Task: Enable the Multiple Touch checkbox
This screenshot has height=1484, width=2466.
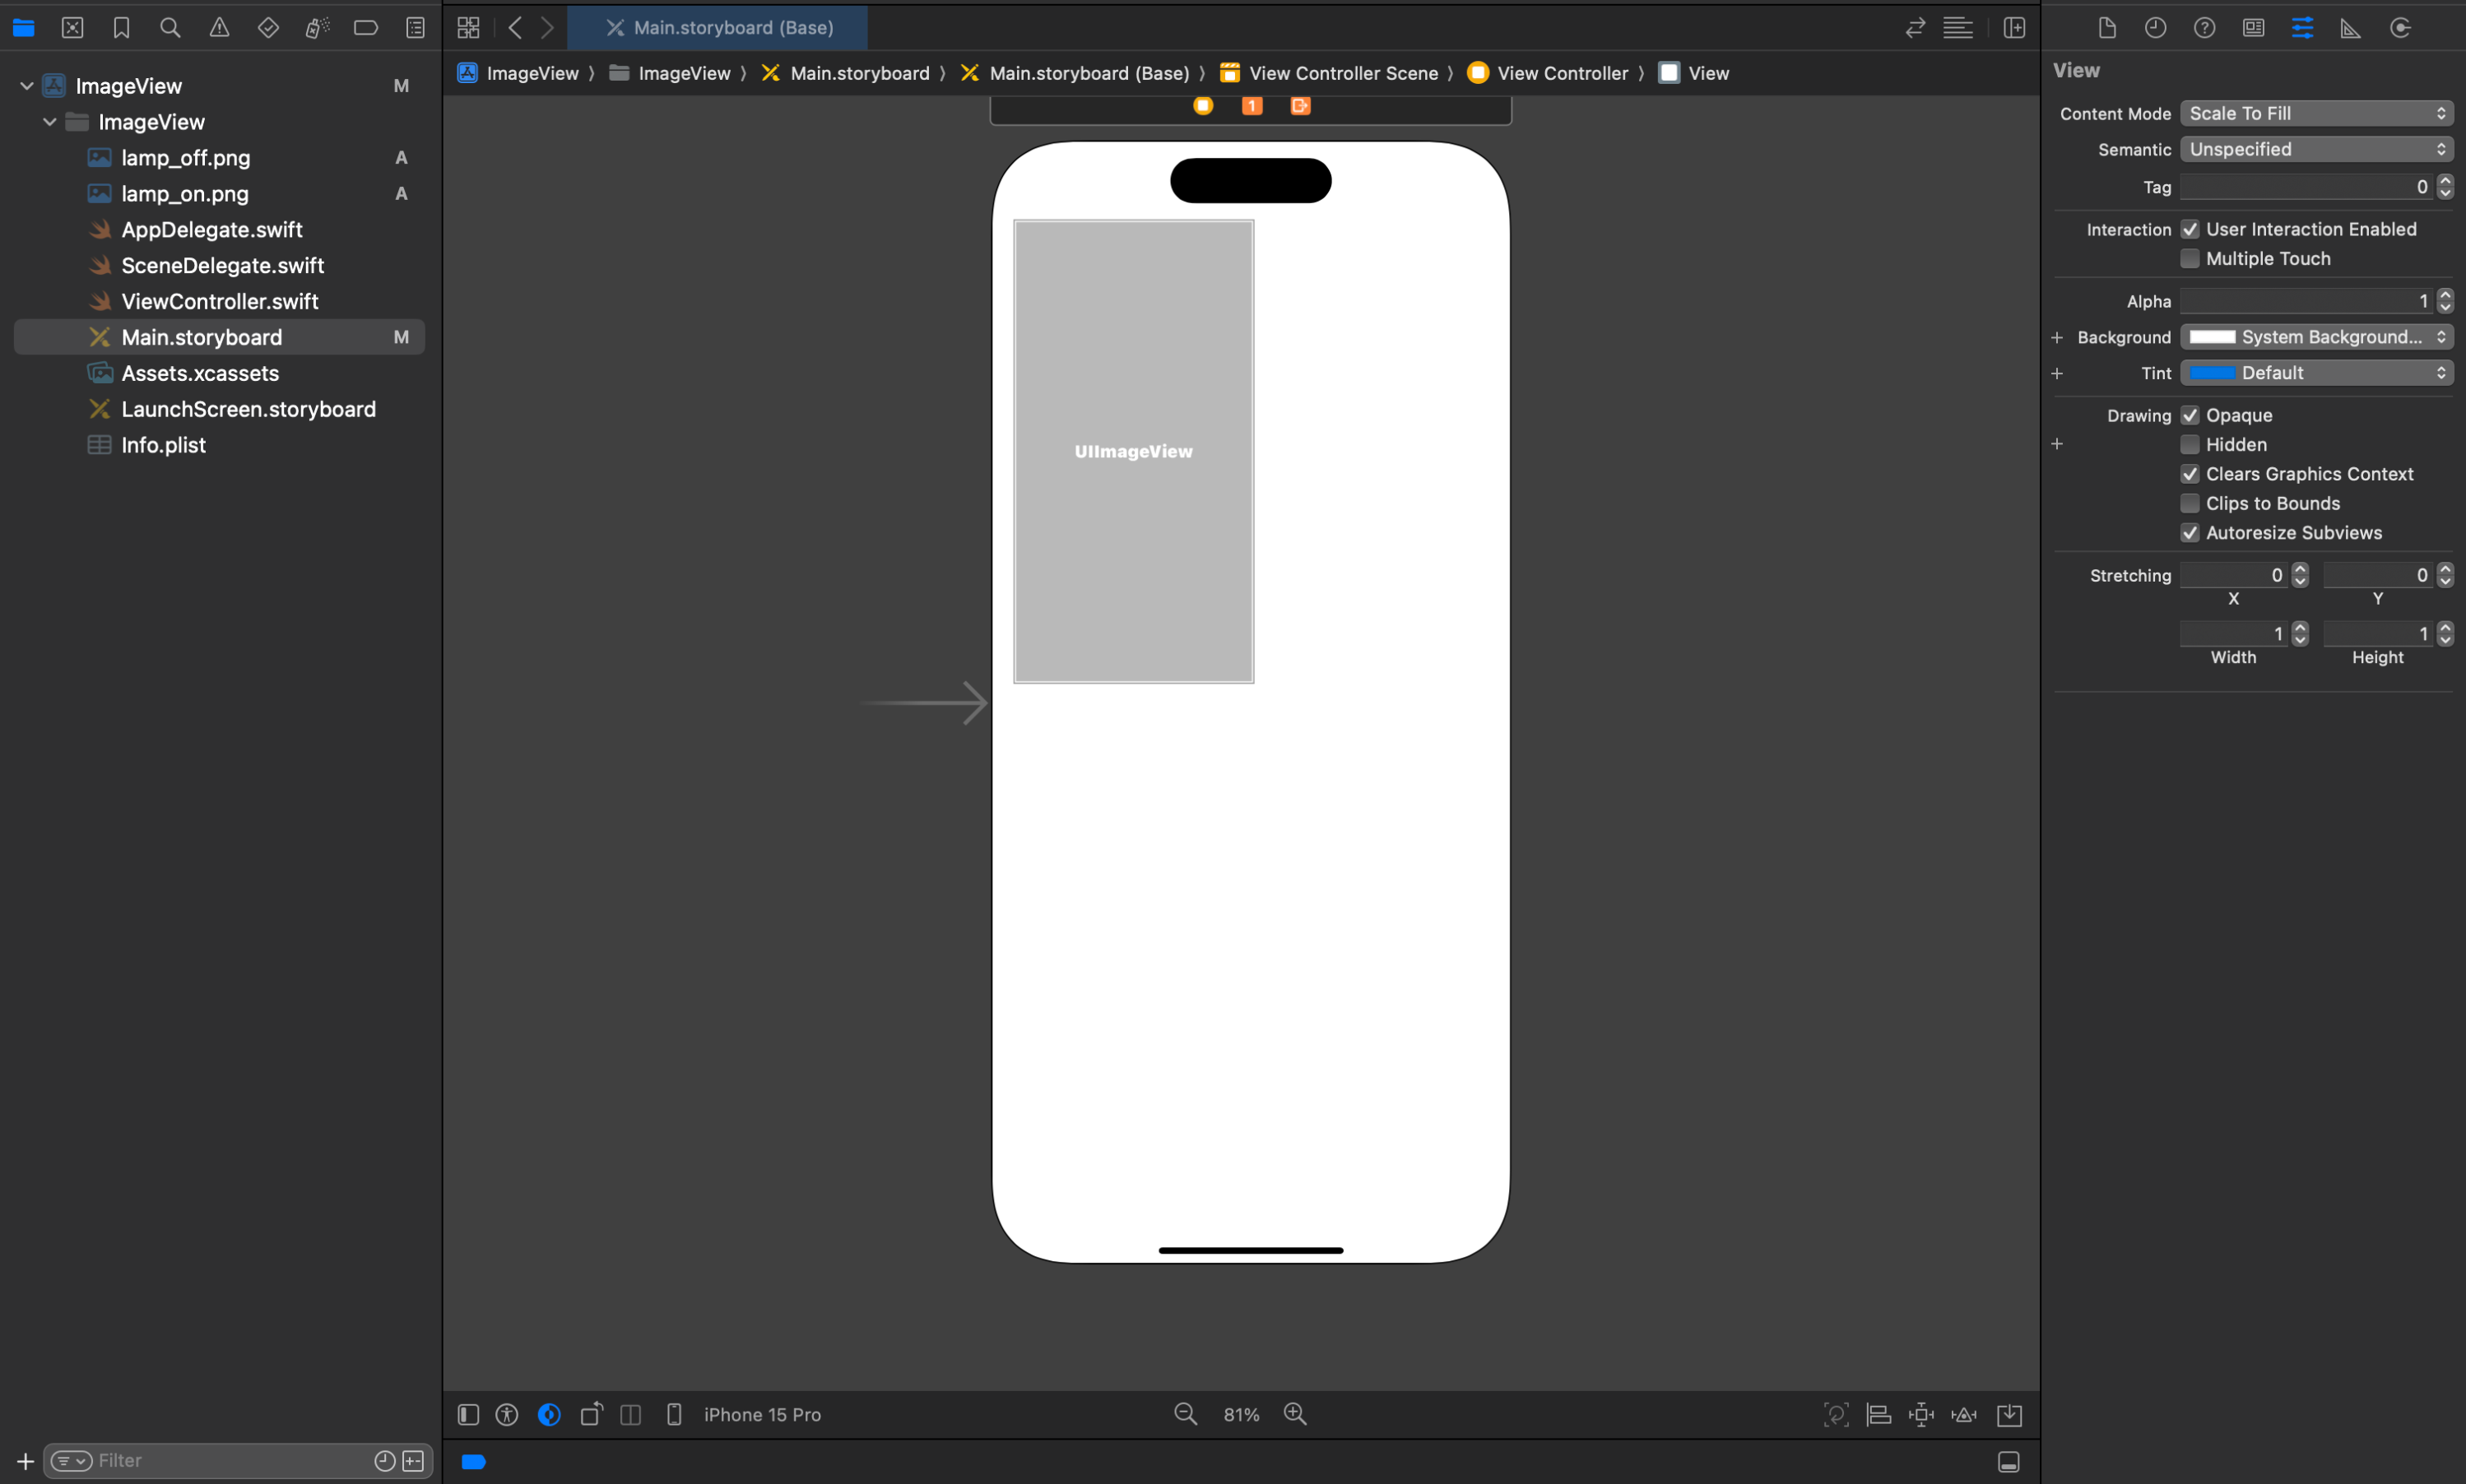Action: (x=2190, y=259)
